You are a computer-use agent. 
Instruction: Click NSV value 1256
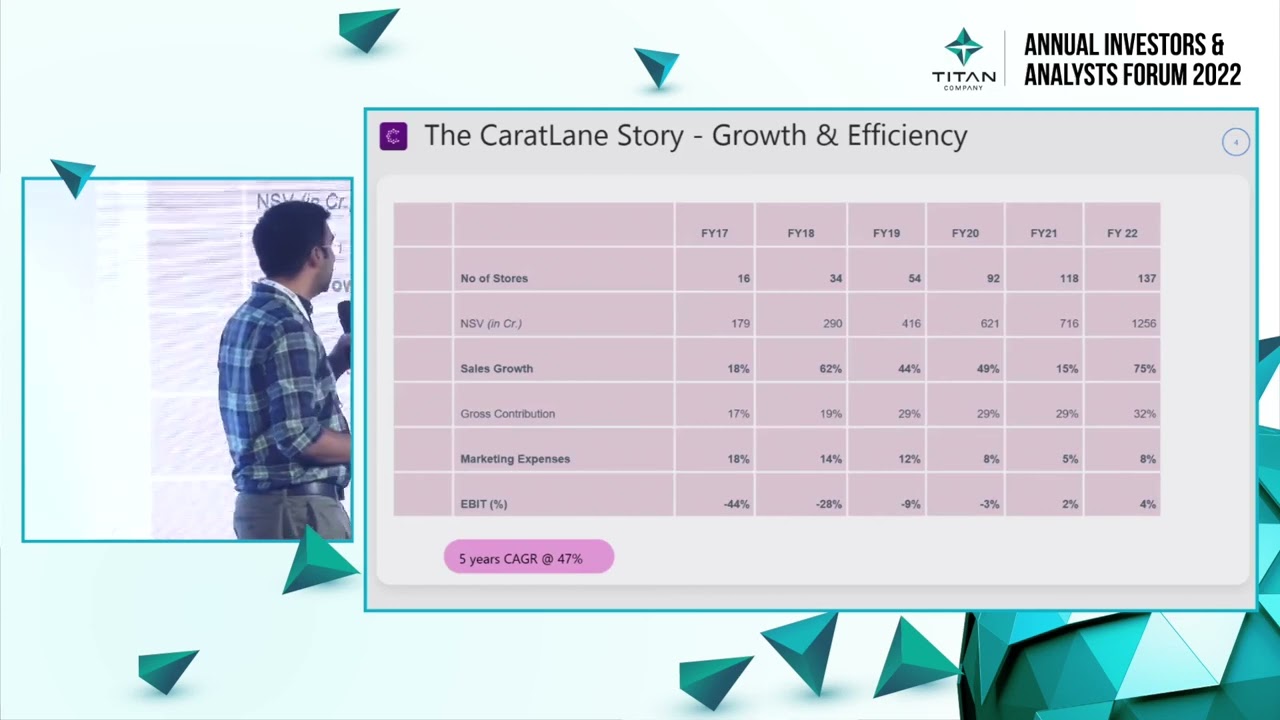pyautogui.click(x=1144, y=323)
